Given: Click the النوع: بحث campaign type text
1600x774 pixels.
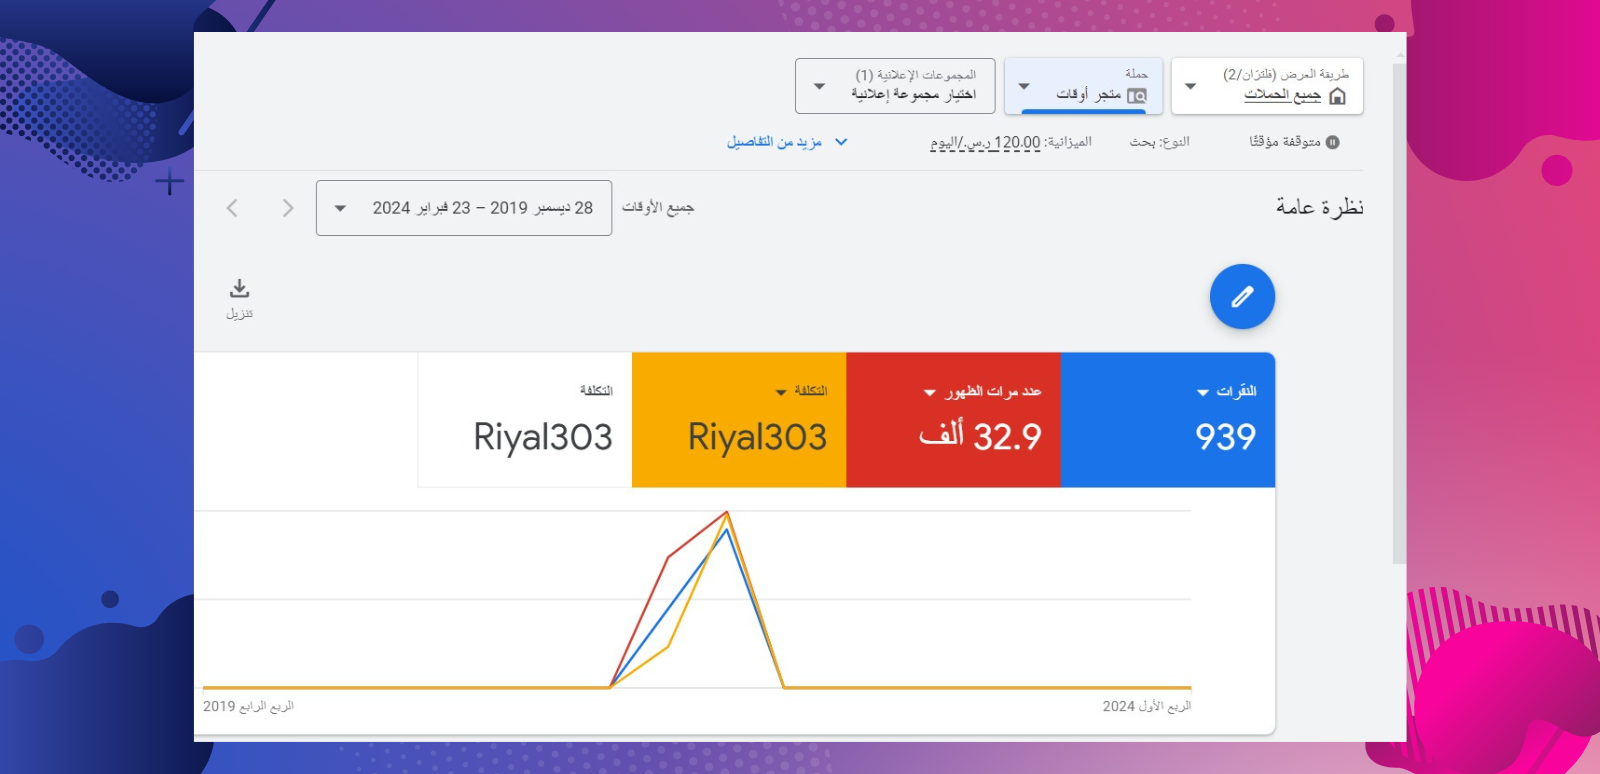Looking at the screenshot, I should 1160,142.
